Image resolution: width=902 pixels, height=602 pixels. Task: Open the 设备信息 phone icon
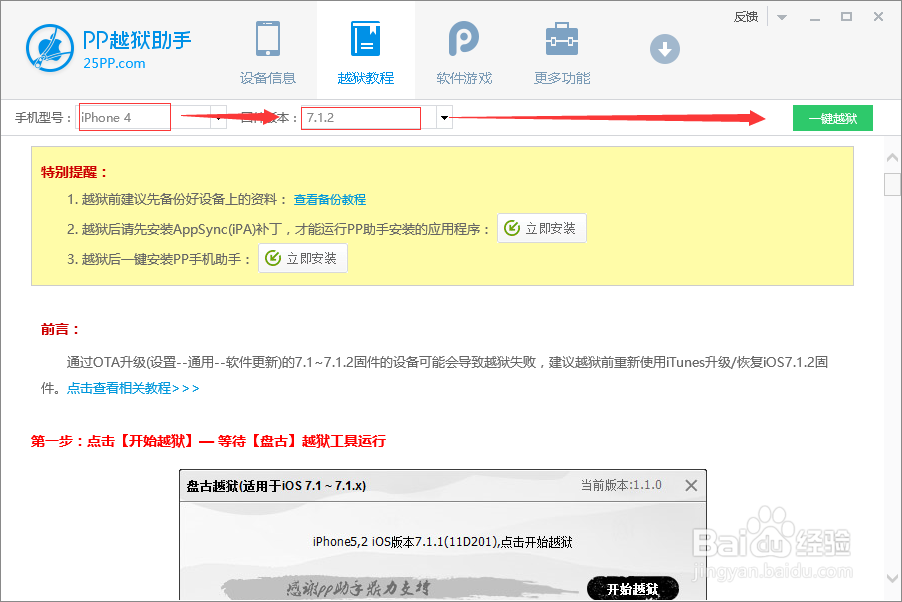267,39
